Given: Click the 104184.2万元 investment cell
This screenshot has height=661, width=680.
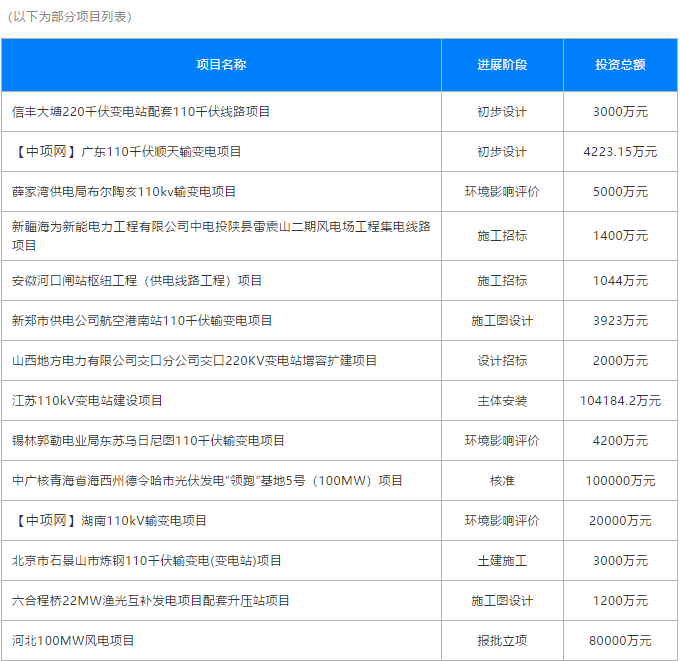Looking at the screenshot, I should click(x=620, y=401).
